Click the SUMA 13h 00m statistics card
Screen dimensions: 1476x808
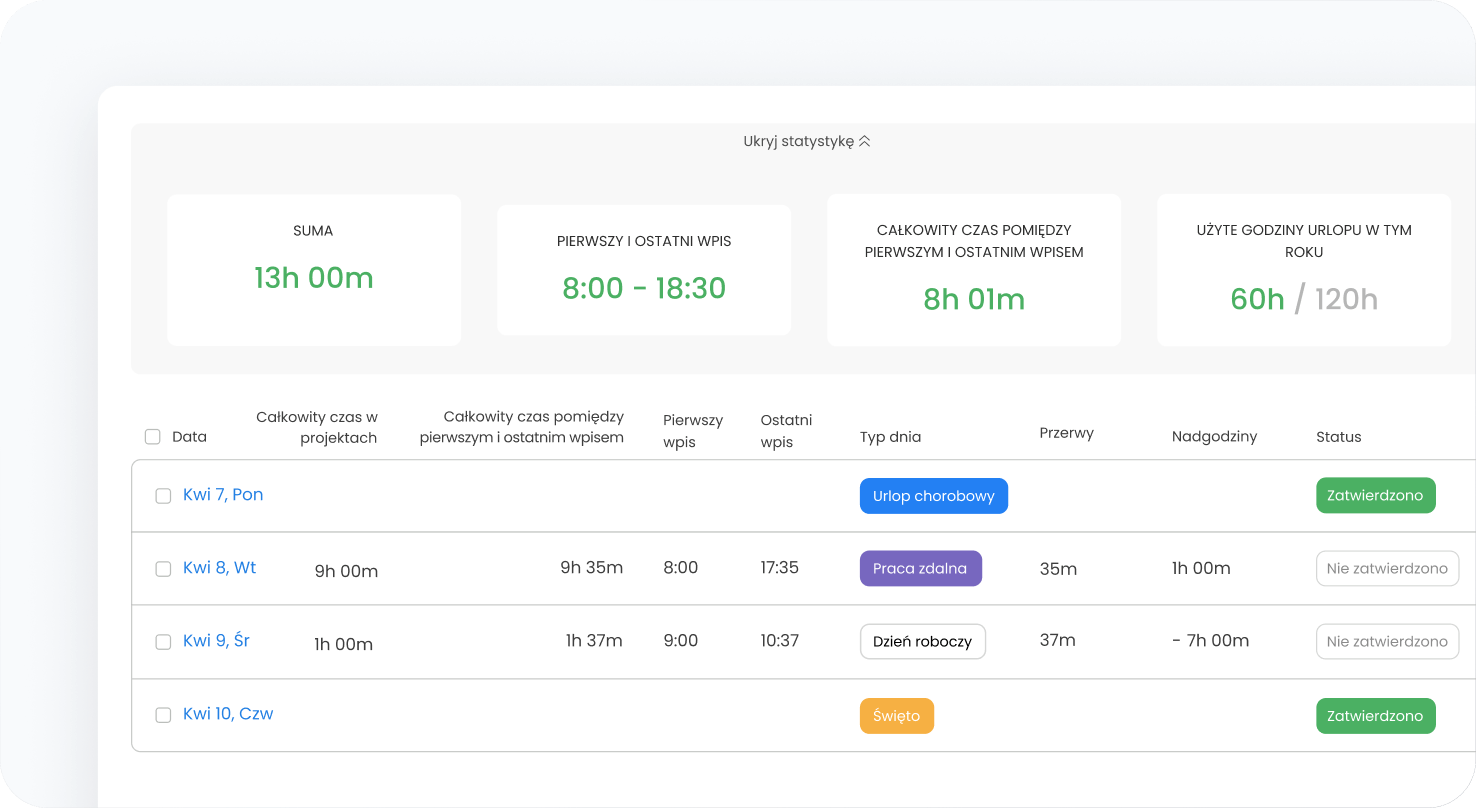tap(314, 270)
